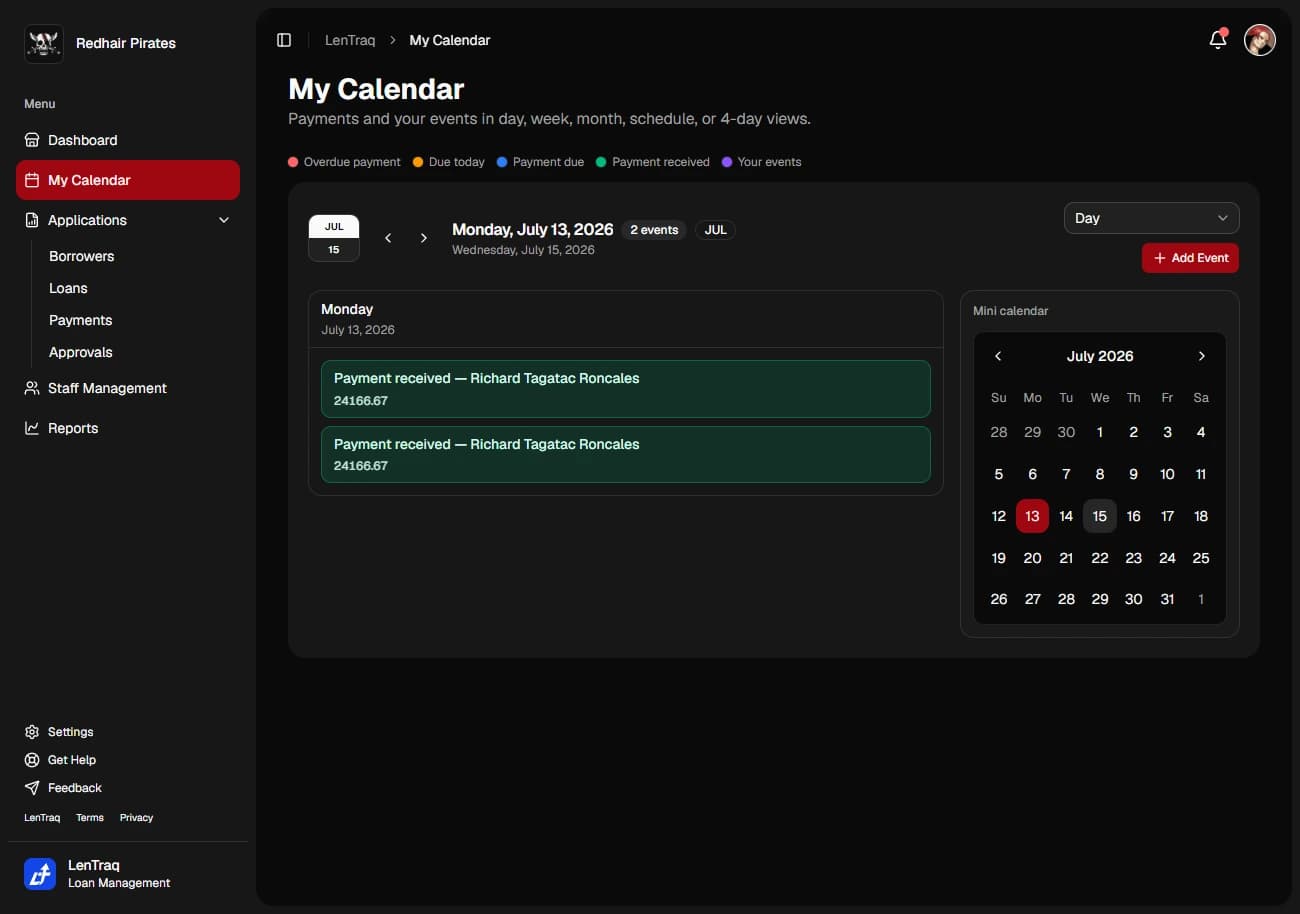Toggle the sidebar panel icon
The image size is (1300, 914).
pos(284,40)
